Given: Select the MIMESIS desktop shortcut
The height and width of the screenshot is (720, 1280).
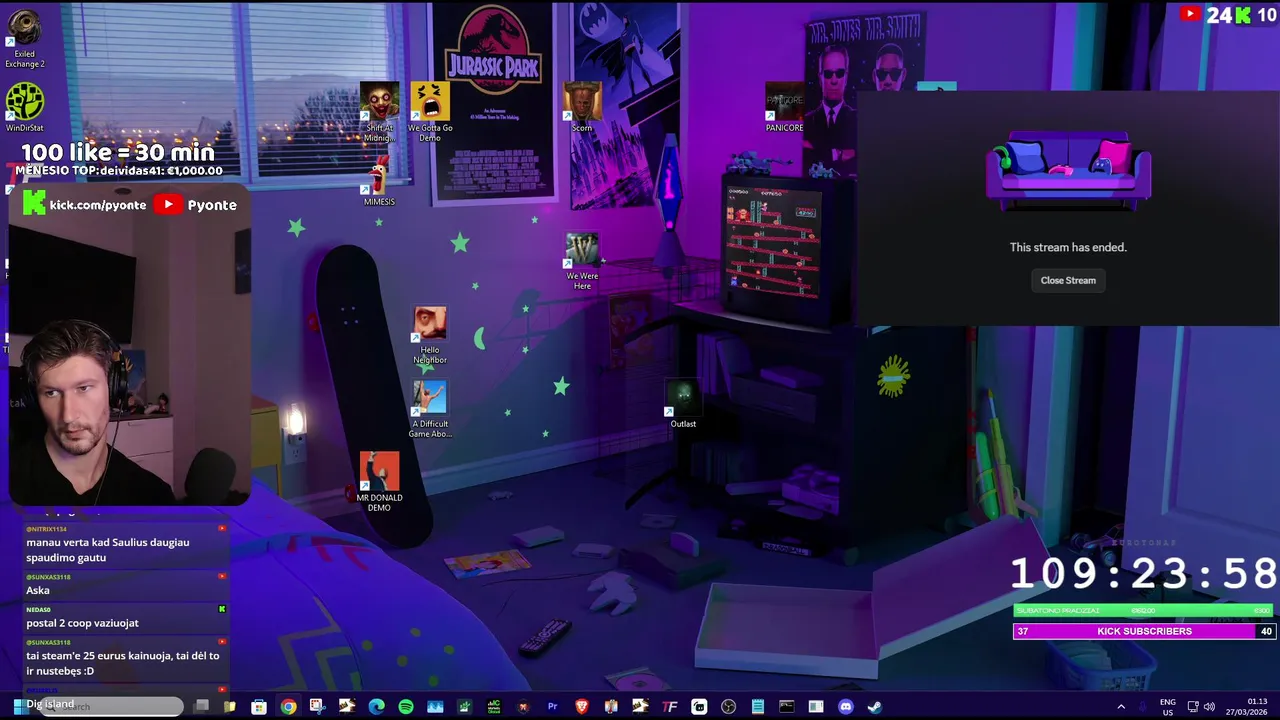Looking at the screenshot, I should point(379,181).
